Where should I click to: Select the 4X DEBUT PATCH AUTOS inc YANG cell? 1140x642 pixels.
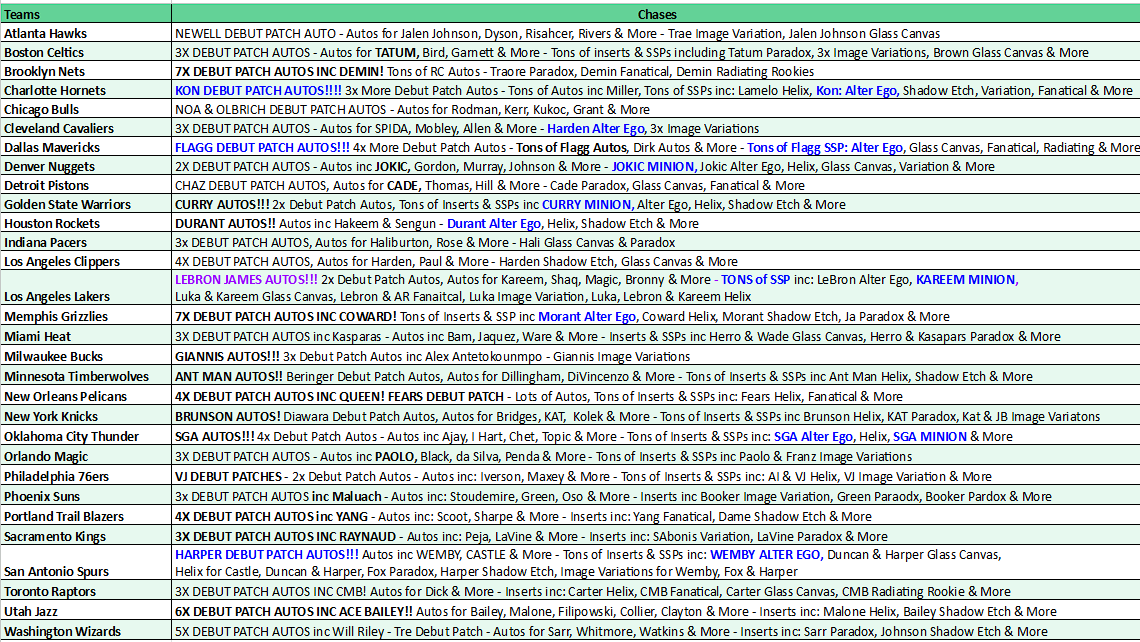(x=656, y=515)
